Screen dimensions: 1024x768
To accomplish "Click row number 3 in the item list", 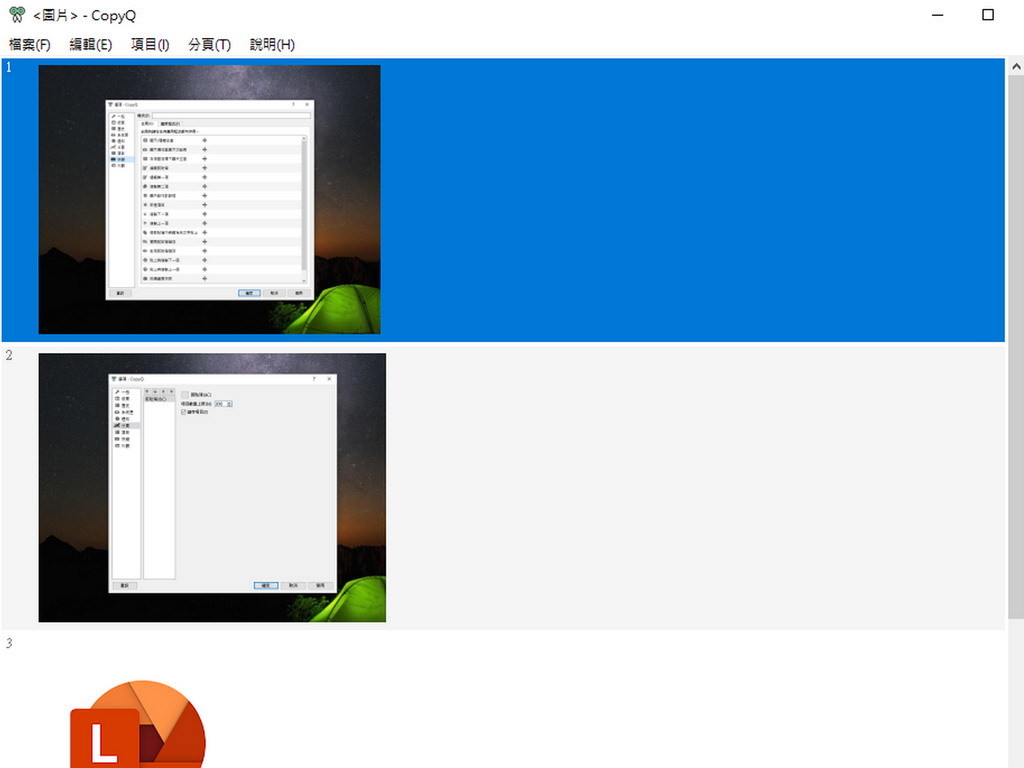I will (x=9, y=643).
